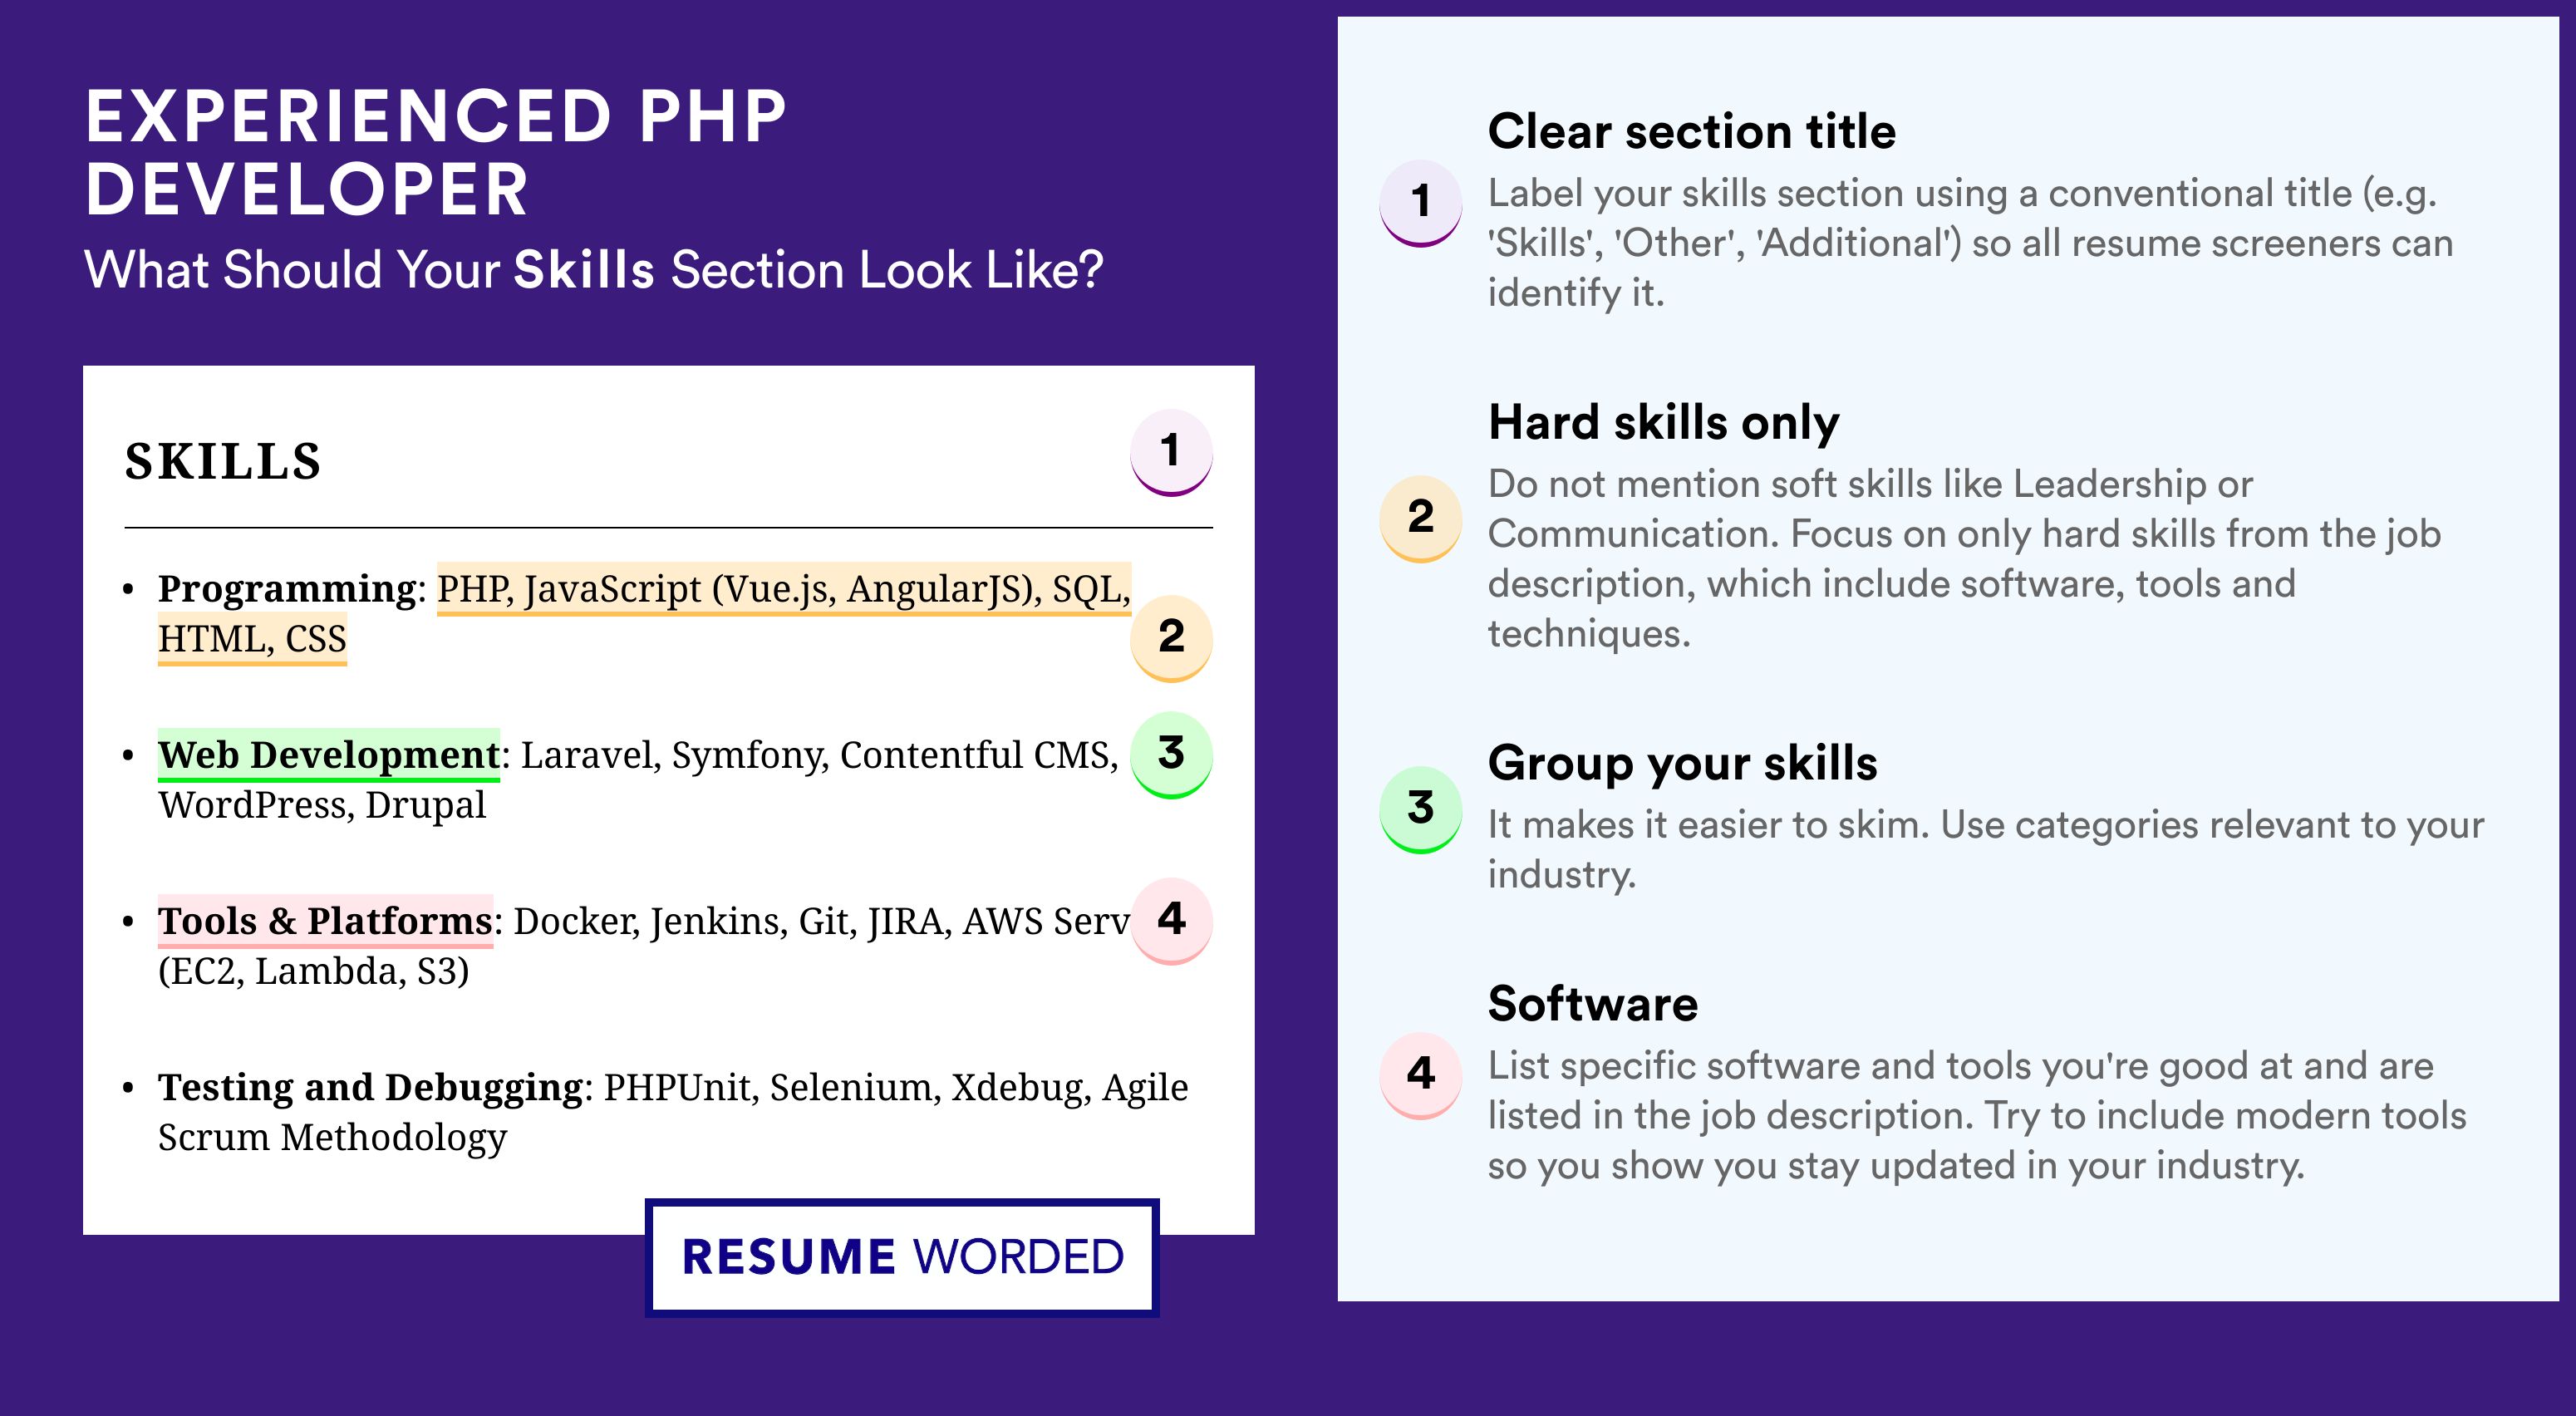Click the SKILLS section heading

tap(223, 462)
